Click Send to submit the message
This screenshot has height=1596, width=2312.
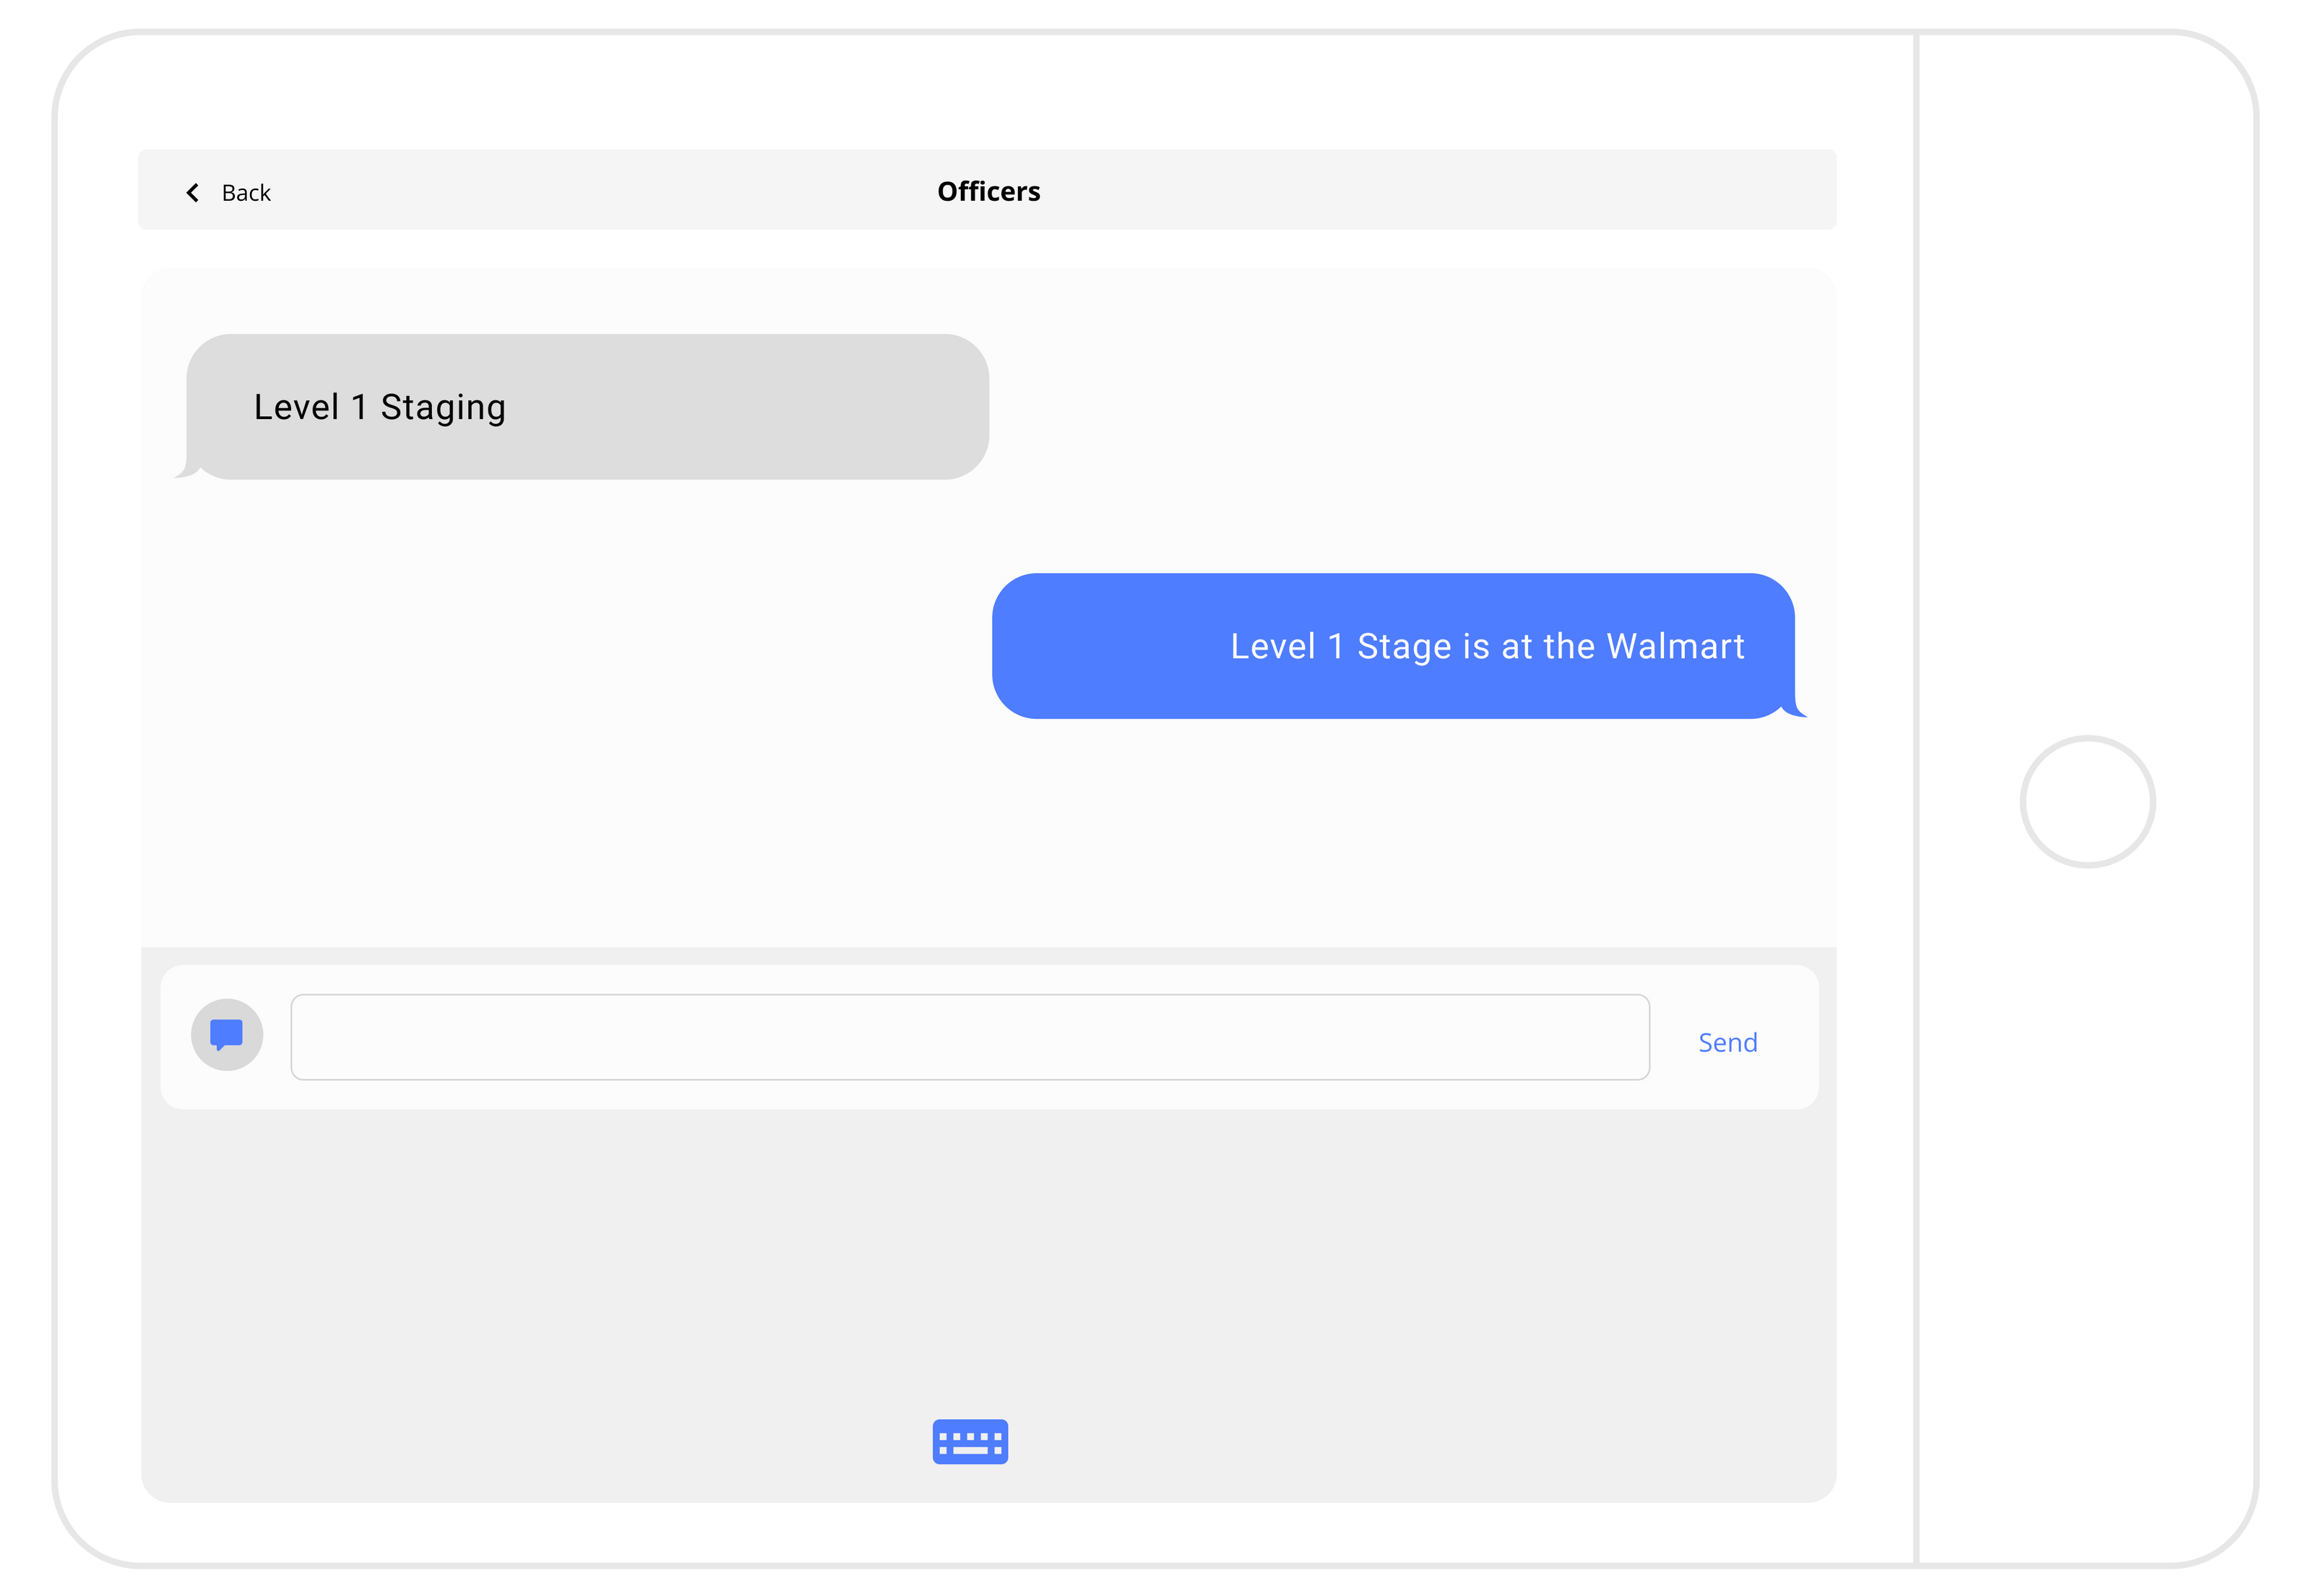[x=1727, y=1042]
